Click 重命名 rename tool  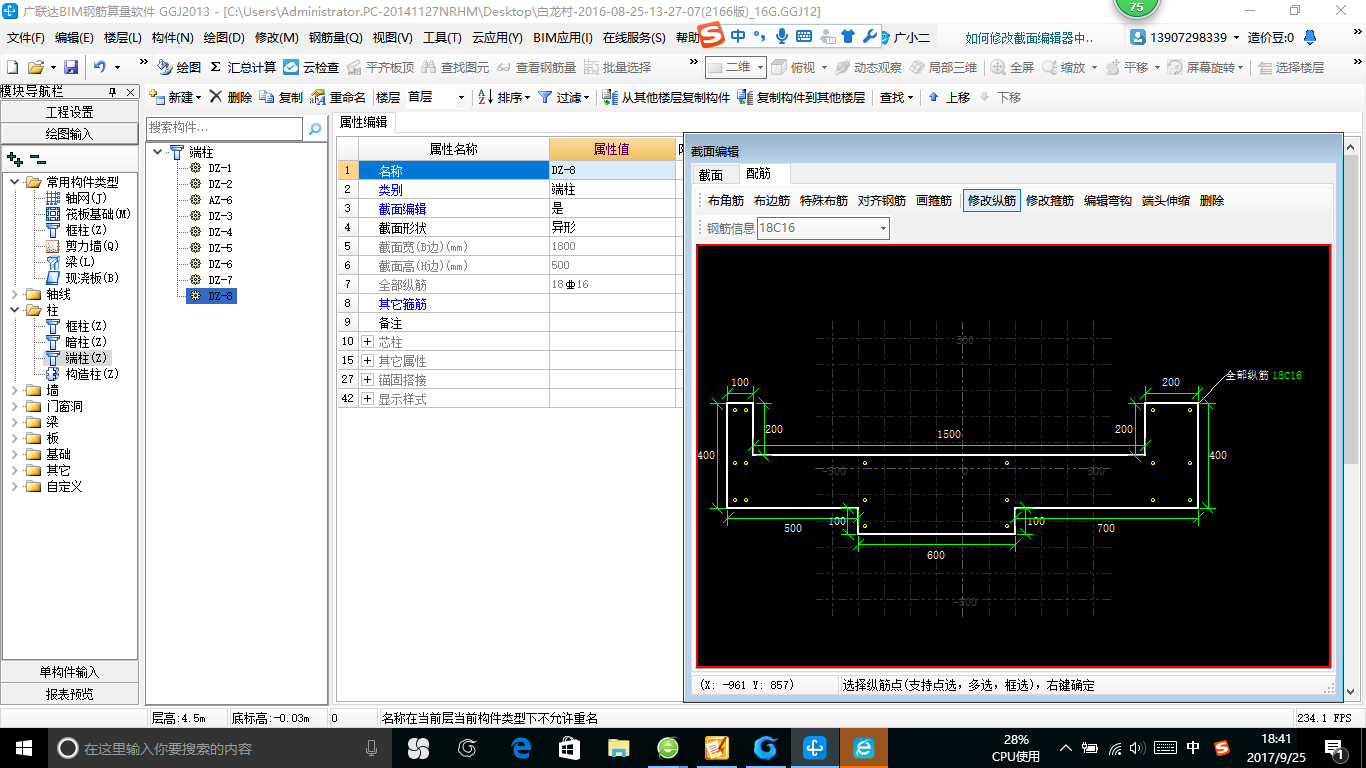pos(338,97)
